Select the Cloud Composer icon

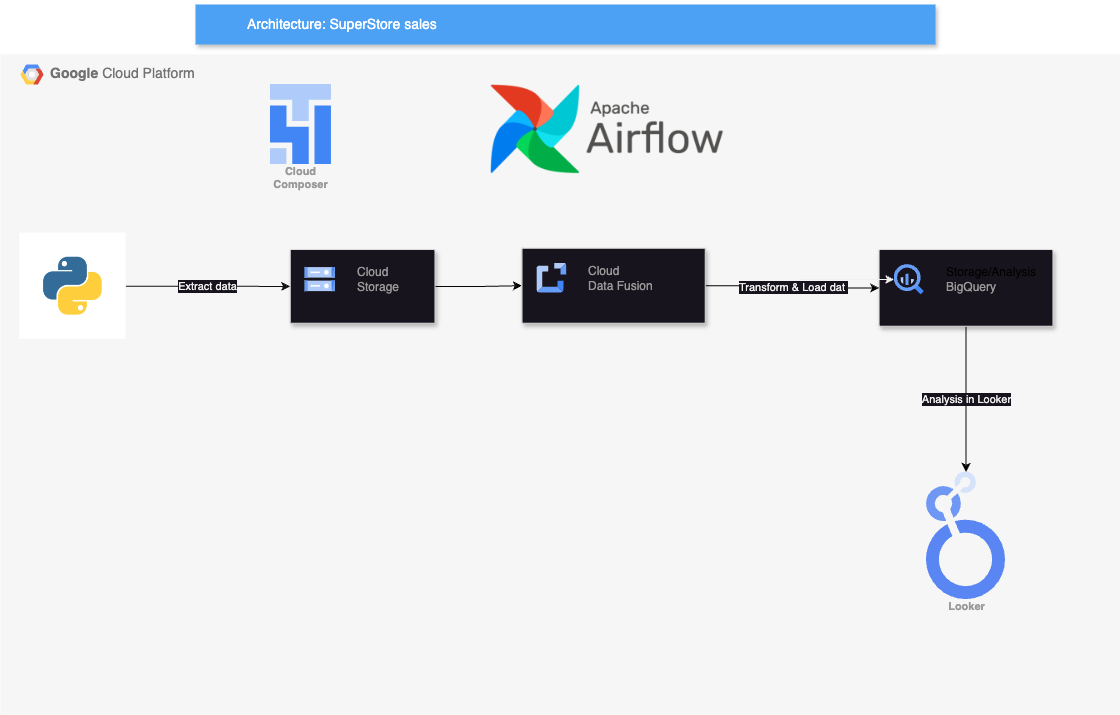point(299,122)
